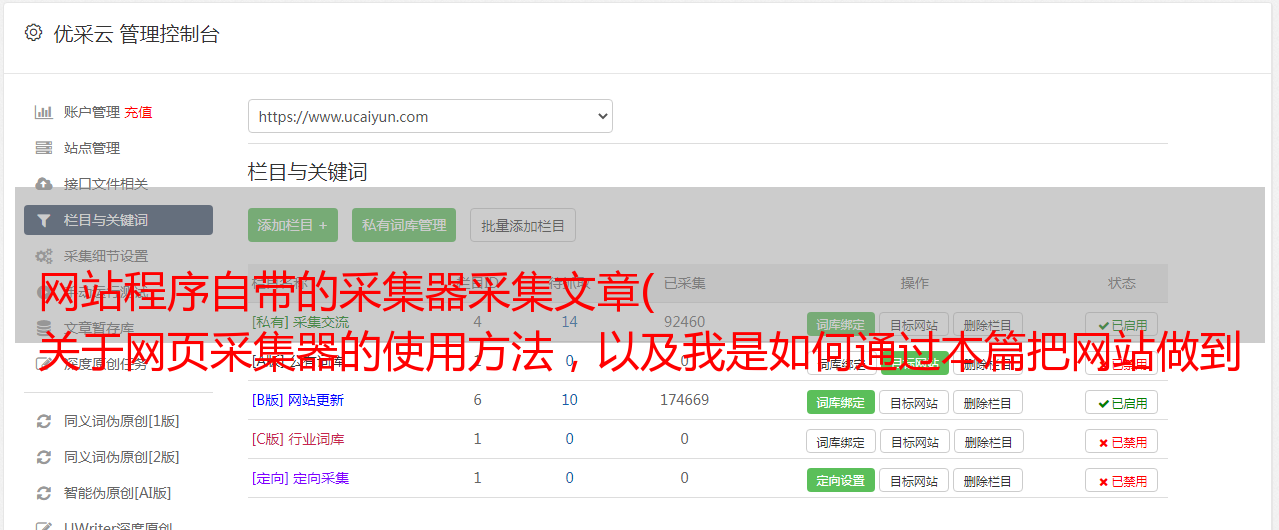Open the [私有] 采集交流 category link
The height and width of the screenshot is (530, 1279).
click(301, 322)
